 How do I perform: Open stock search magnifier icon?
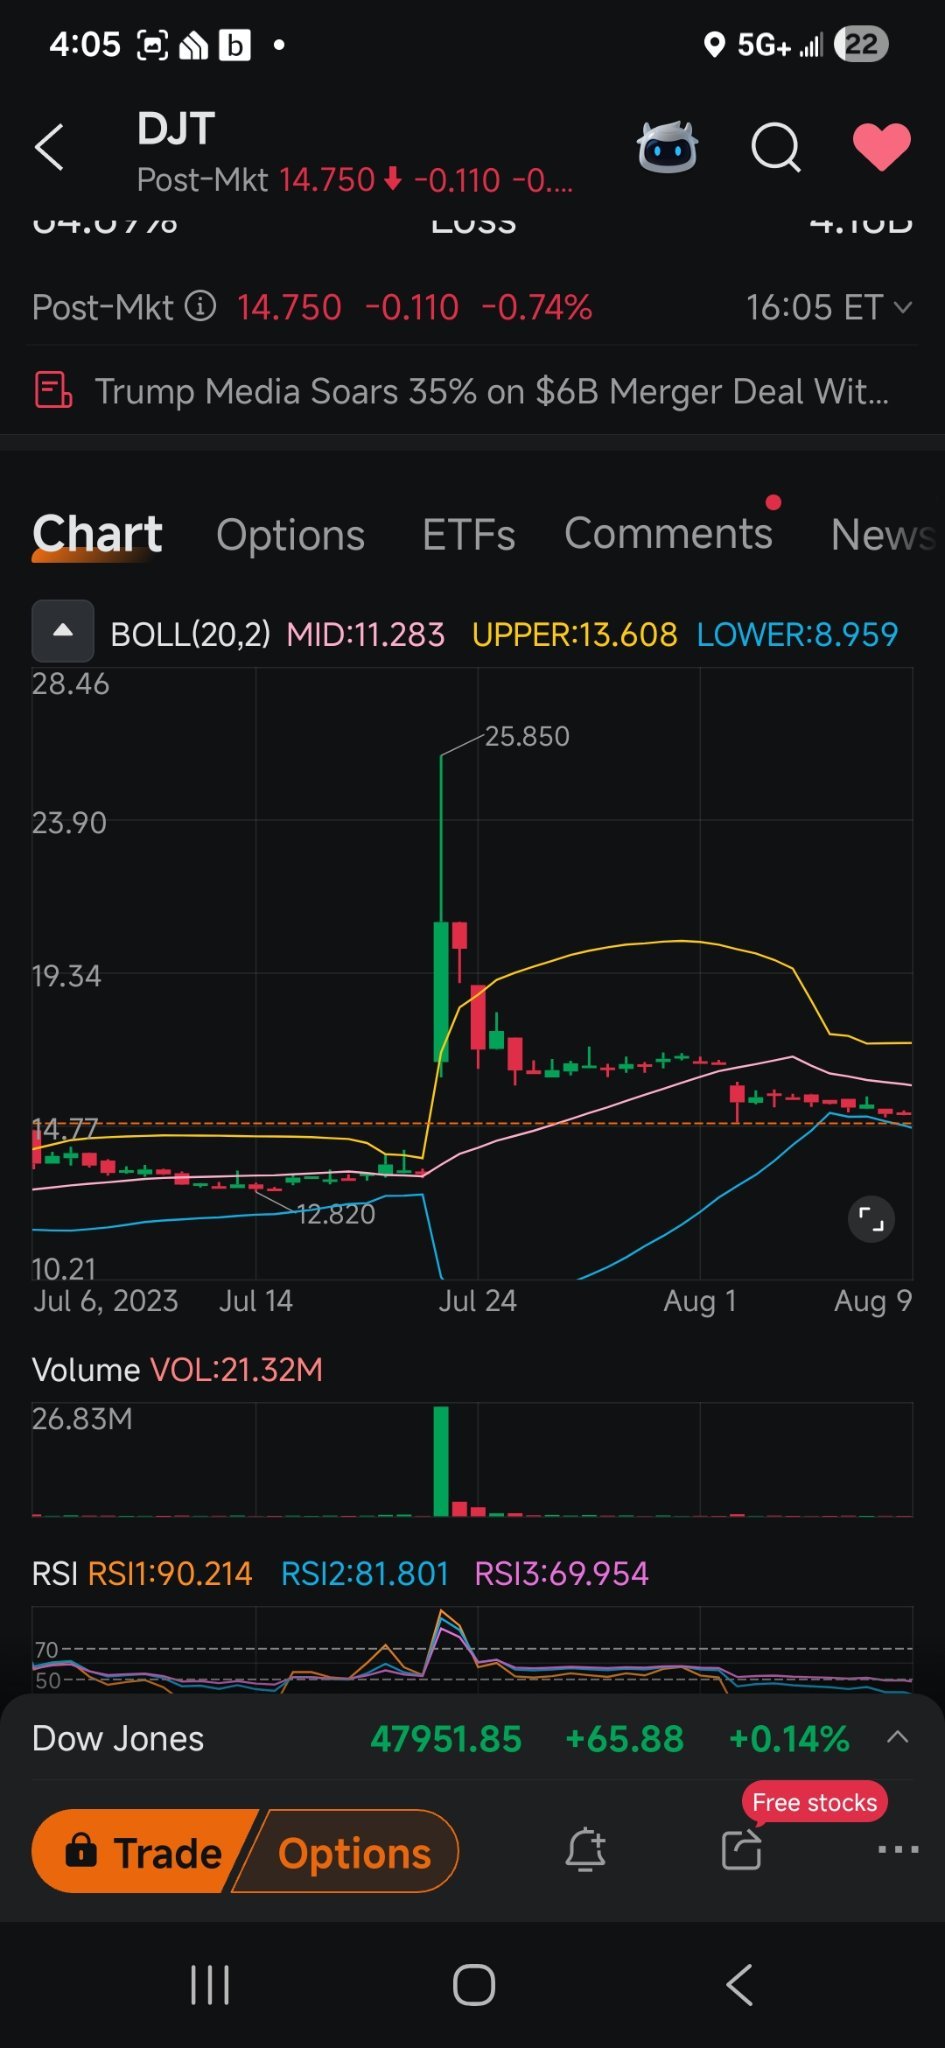pyautogui.click(x=776, y=148)
